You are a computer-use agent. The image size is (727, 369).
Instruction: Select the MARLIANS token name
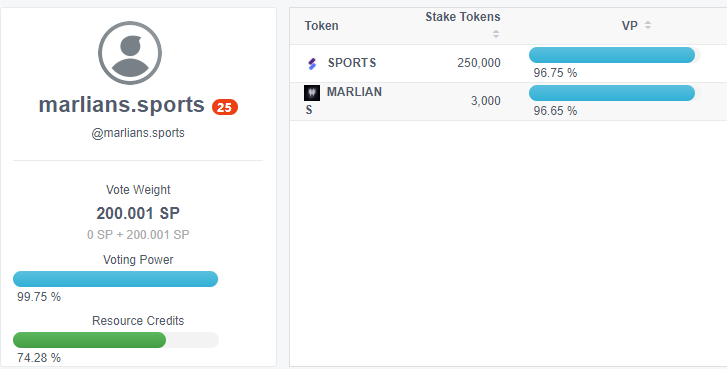click(344, 101)
